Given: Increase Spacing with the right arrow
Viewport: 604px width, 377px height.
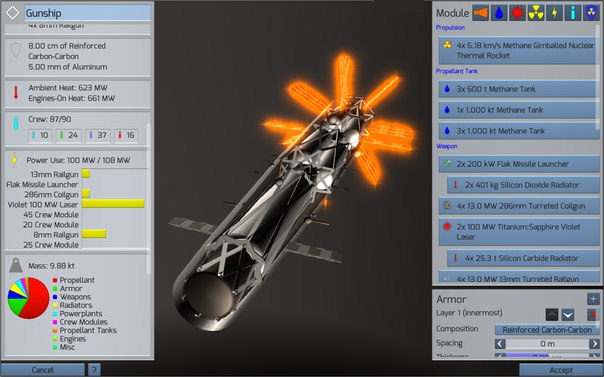Looking at the screenshot, I should pos(594,343).
